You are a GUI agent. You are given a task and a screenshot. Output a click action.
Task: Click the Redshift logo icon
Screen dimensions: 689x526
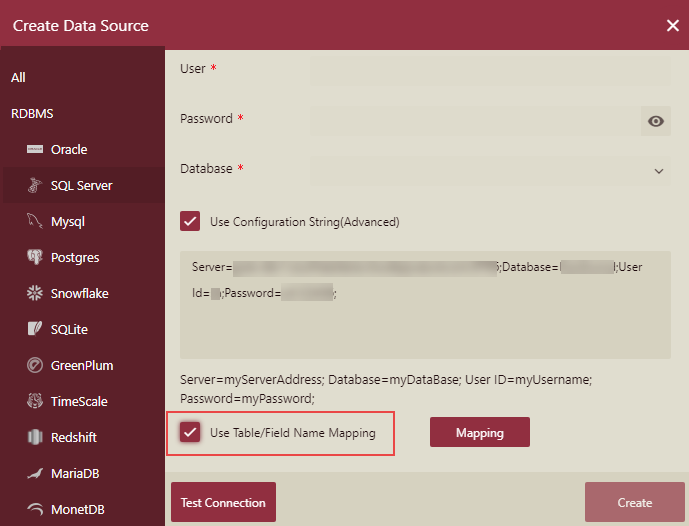35,437
